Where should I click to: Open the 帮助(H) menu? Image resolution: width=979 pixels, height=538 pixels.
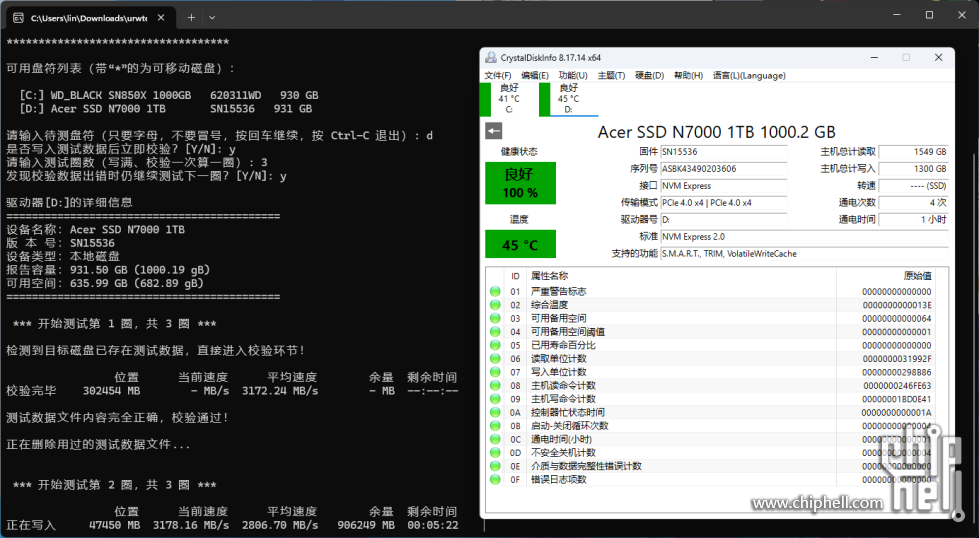click(688, 76)
